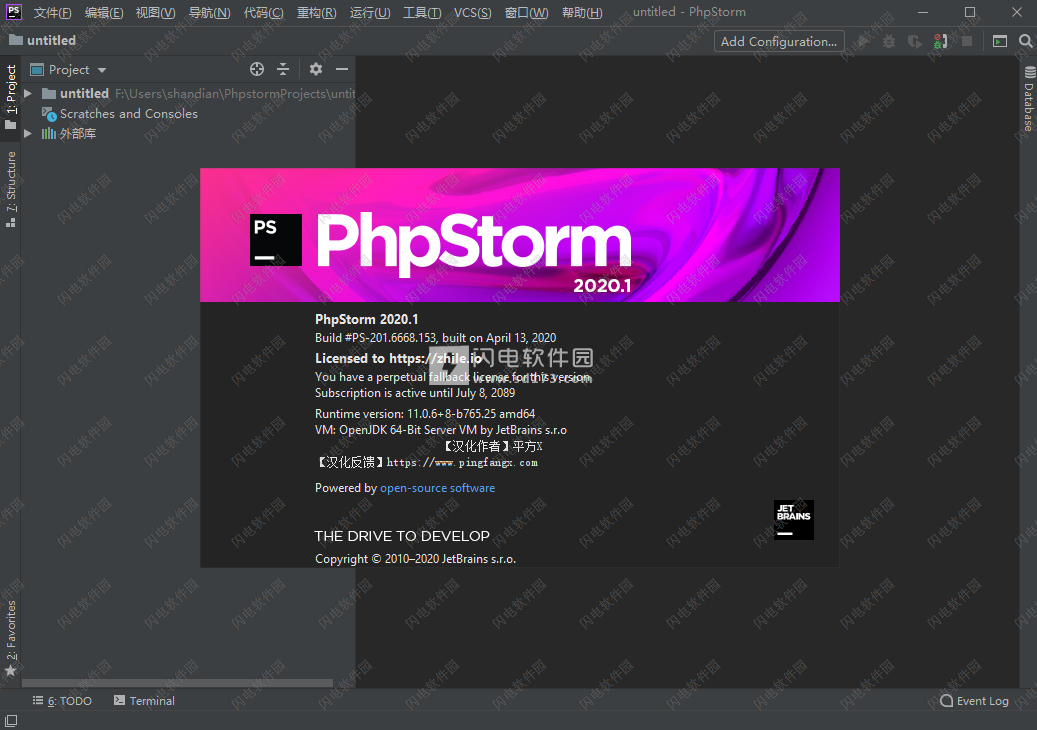Click the 'VM: OpenJDK 64-Bit Server VM' line
The width and height of the screenshot is (1037, 730).
point(440,430)
